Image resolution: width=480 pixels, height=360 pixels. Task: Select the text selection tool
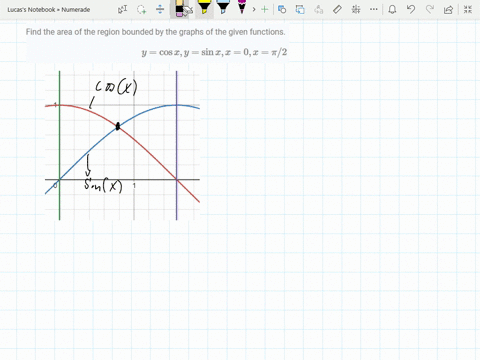click(123, 9)
